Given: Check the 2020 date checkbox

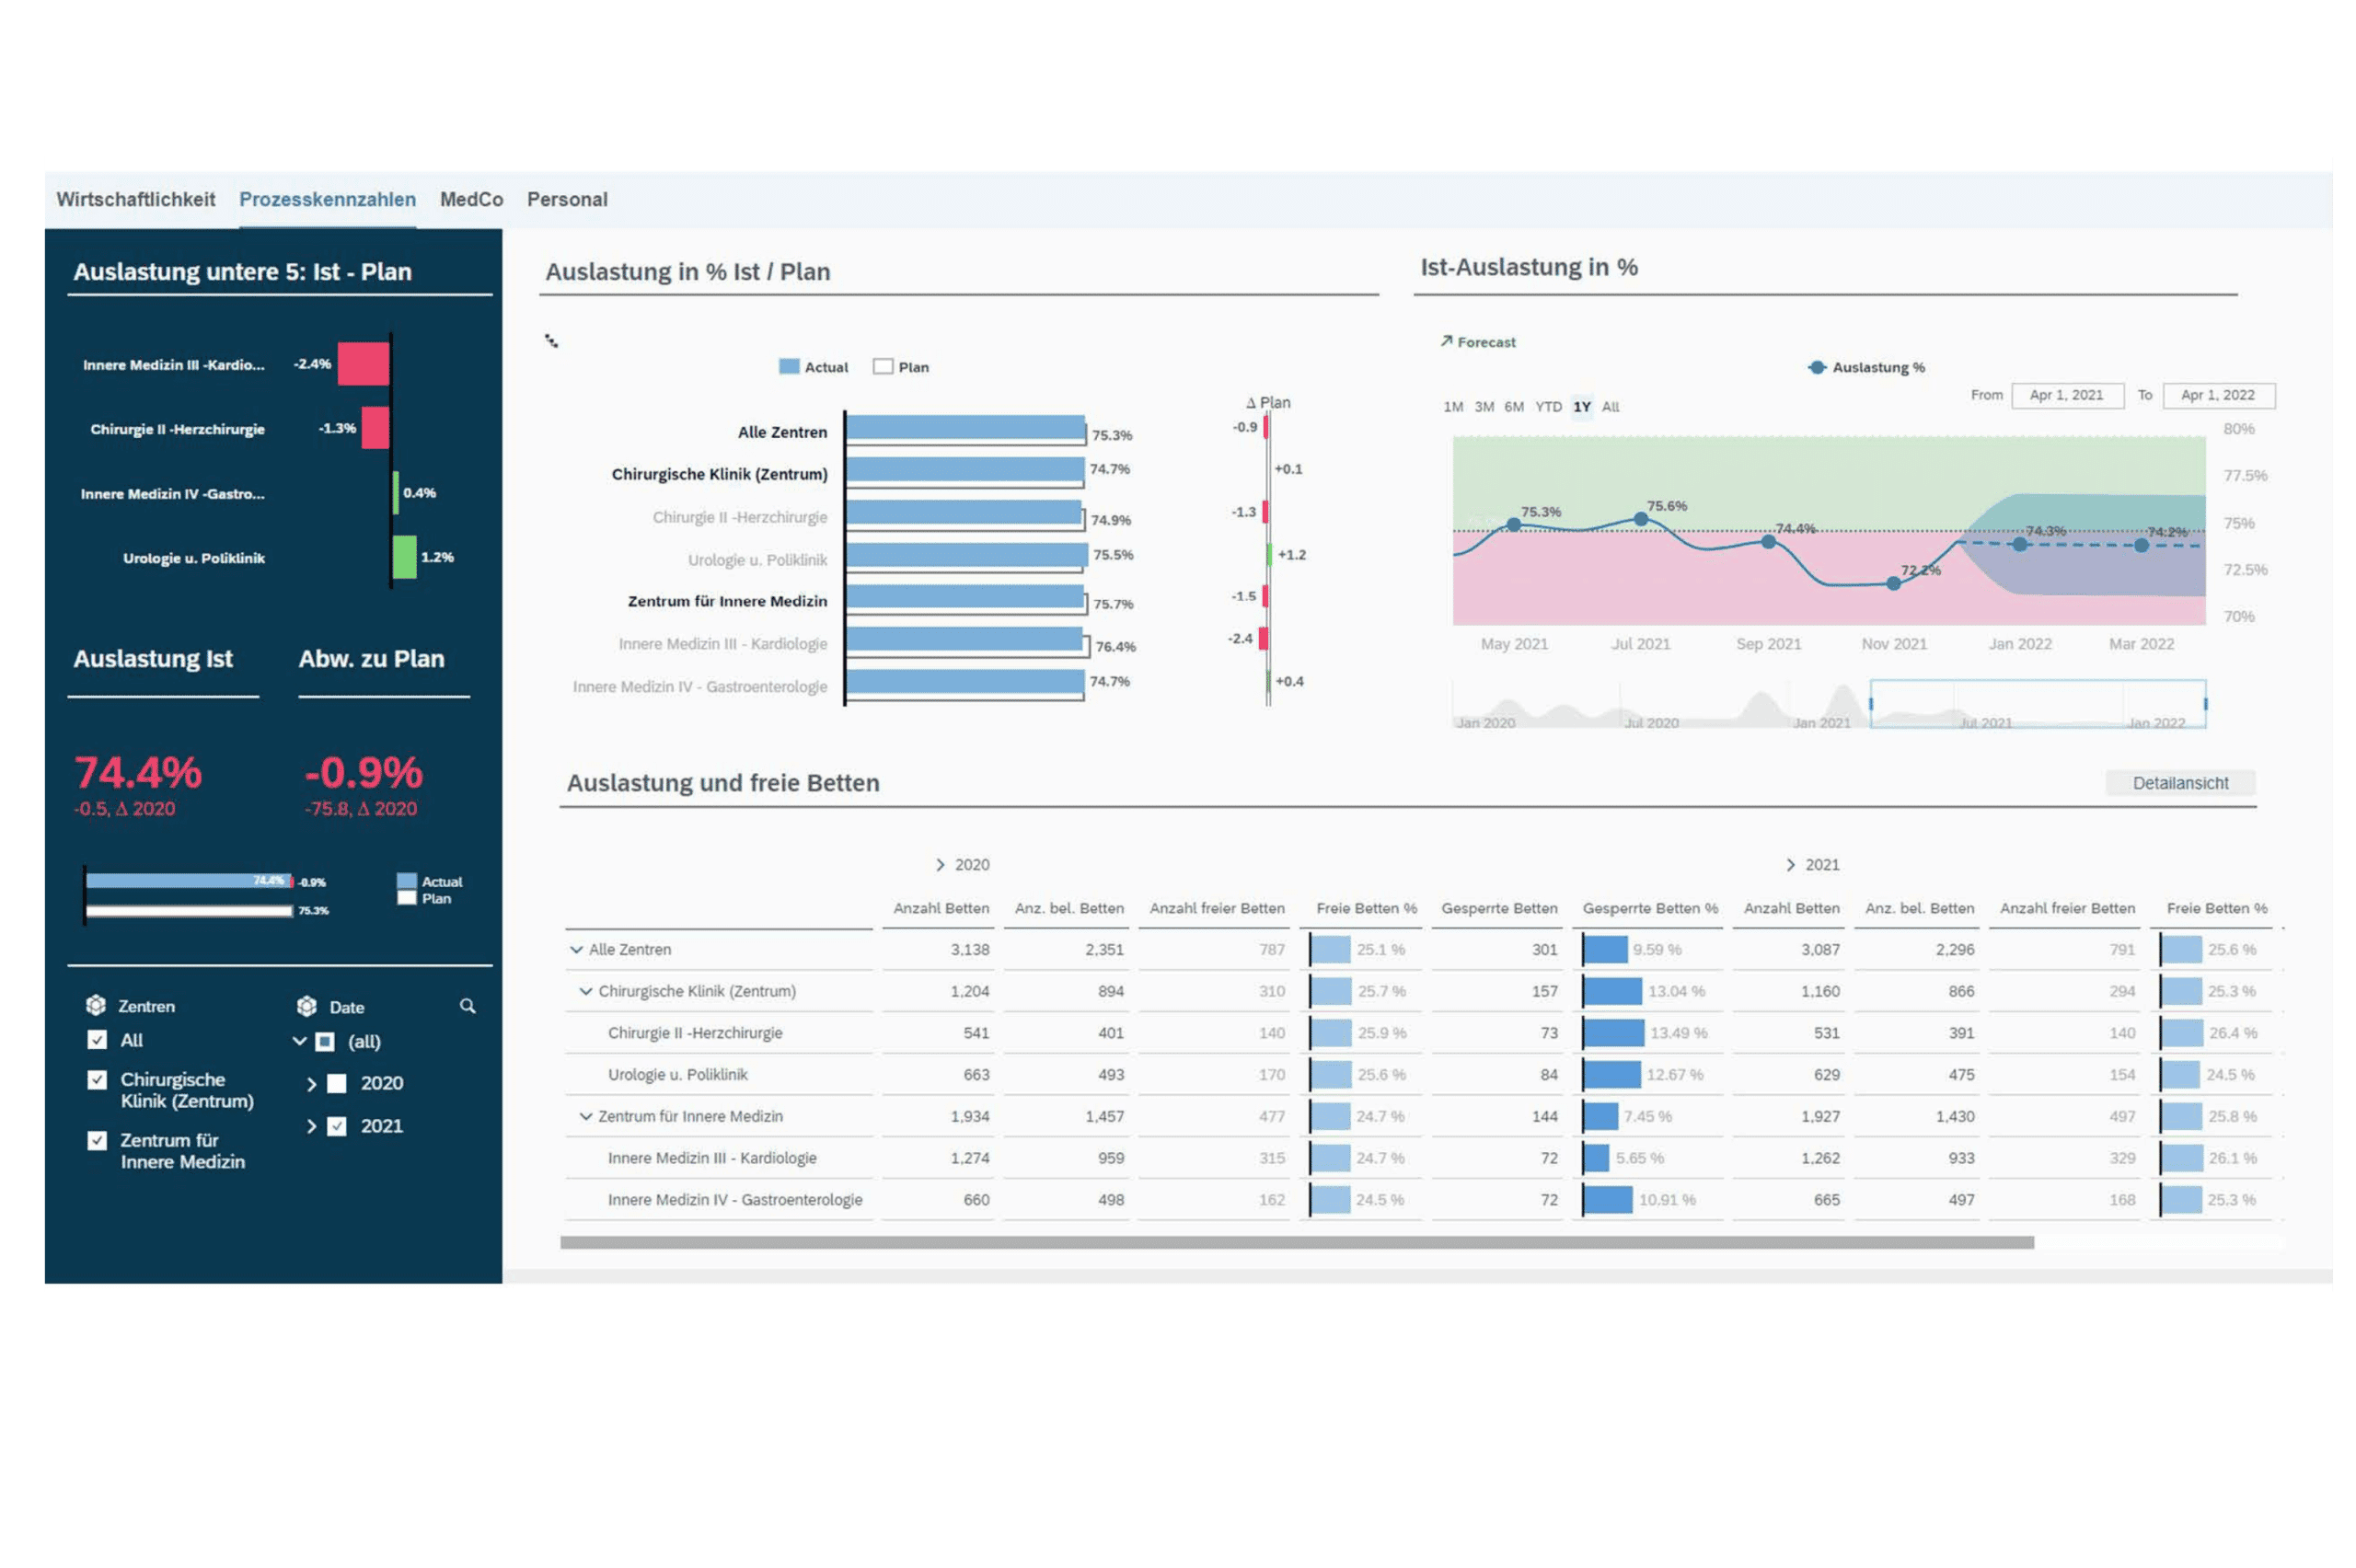Looking at the screenshot, I should [x=337, y=1083].
